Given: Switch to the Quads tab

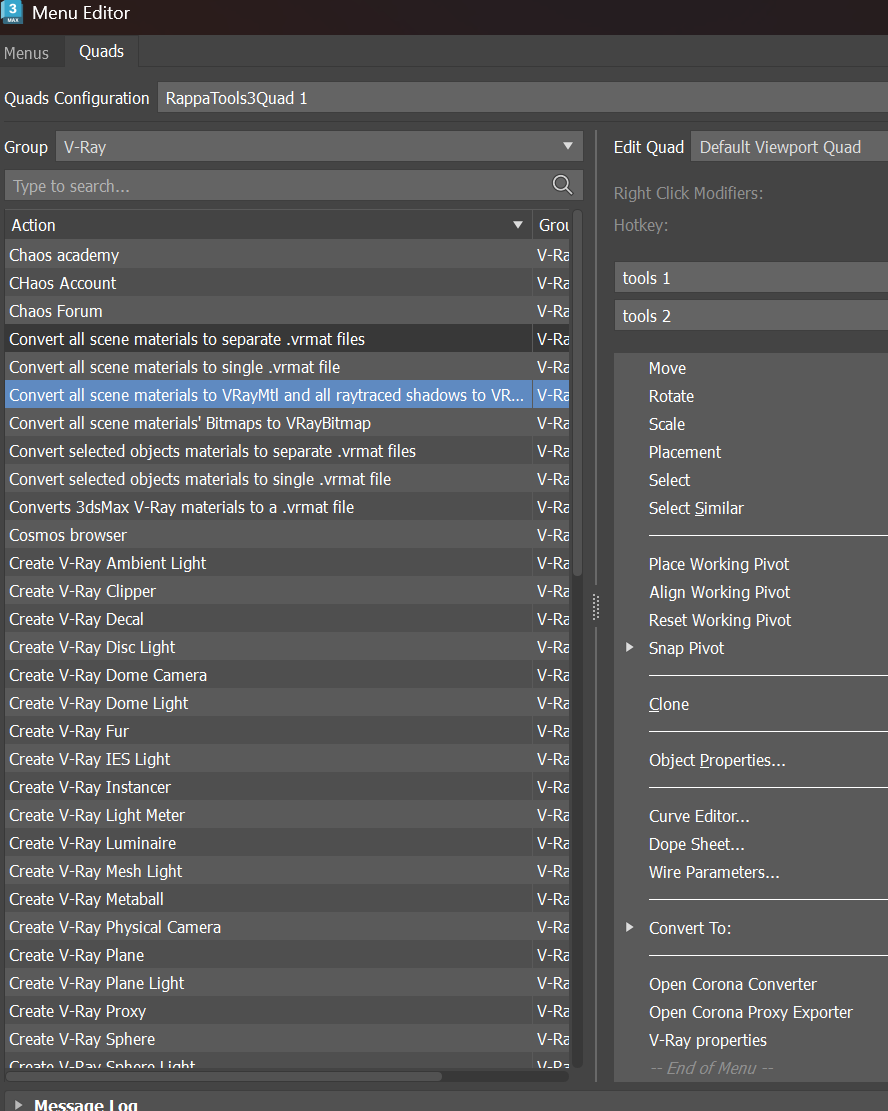Looking at the screenshot, I should (x=101, y=52).
